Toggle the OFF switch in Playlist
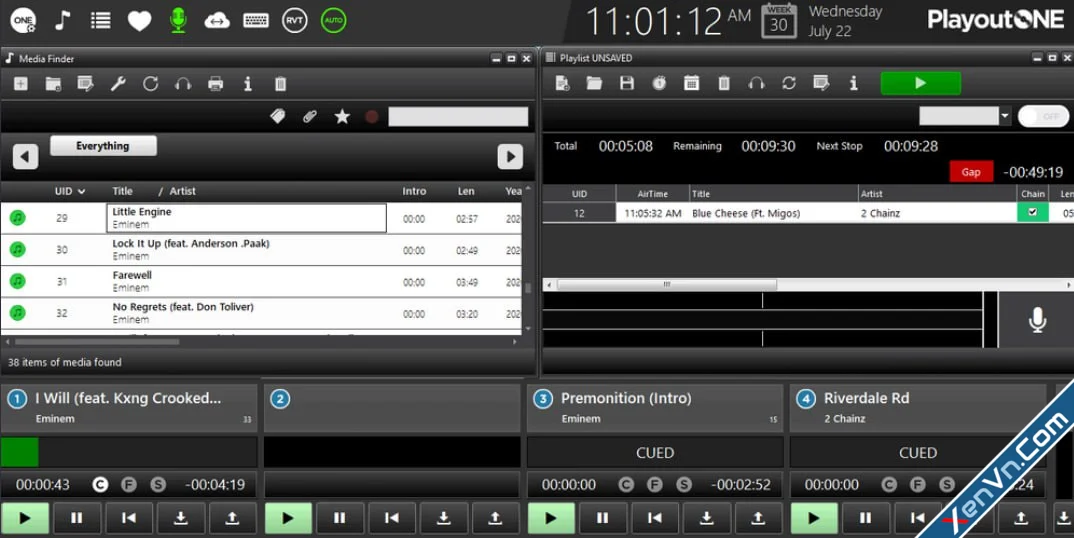This screenshot has height=538, width=1074. [x=1043, y=117]
